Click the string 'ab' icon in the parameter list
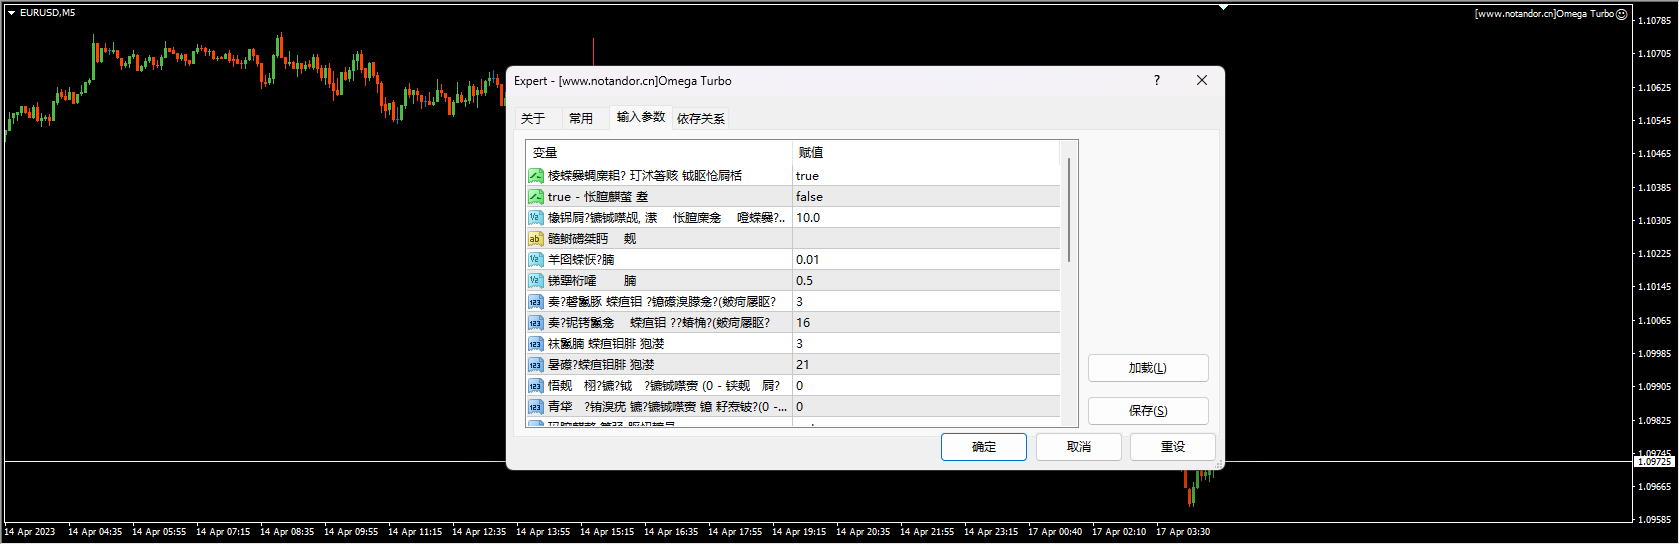The width and height of the screenshot is (1680, 545). coord(536,239)
